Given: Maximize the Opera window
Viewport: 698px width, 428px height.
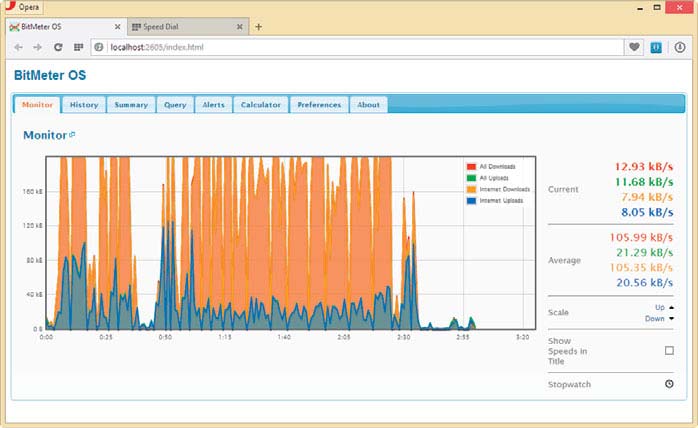Looking at the screenshot, I should 657,7.
